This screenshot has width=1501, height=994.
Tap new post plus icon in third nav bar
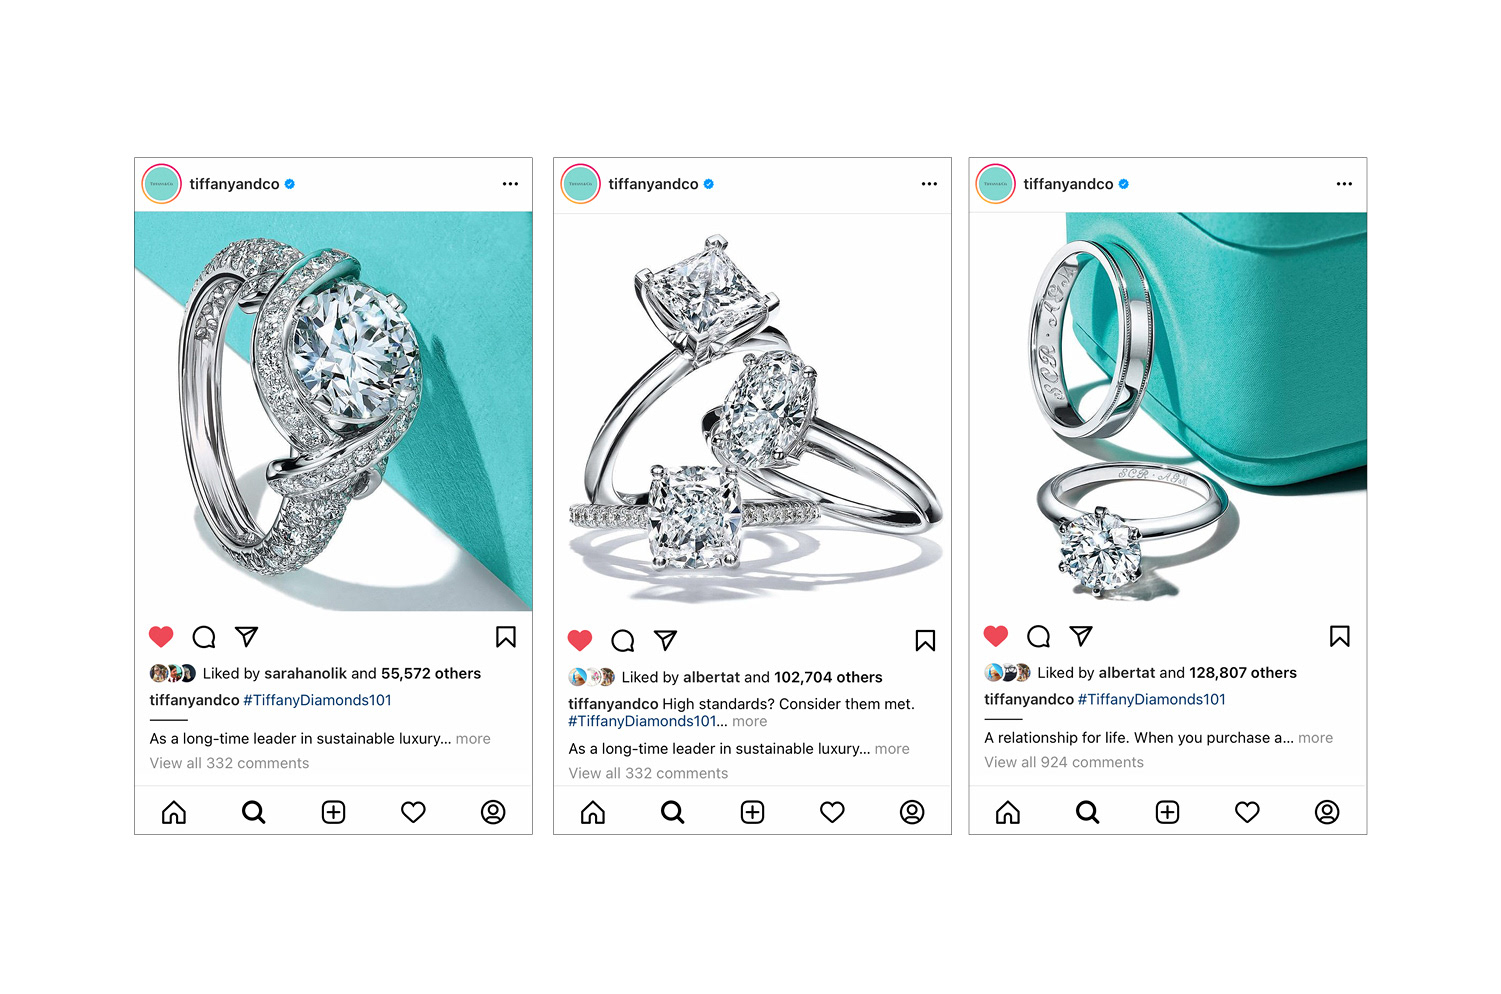click(x=1167, y=812)
